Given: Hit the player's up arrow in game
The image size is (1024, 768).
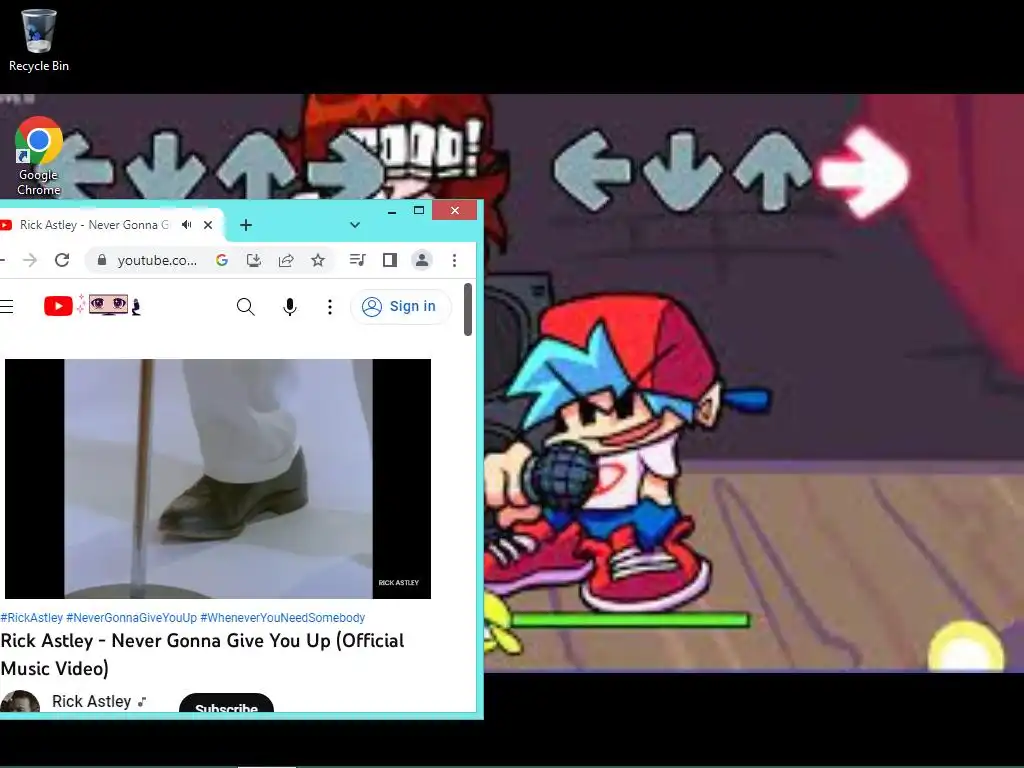Looking at the screenshot, I should pyautogui.click(x=772, y=171).
